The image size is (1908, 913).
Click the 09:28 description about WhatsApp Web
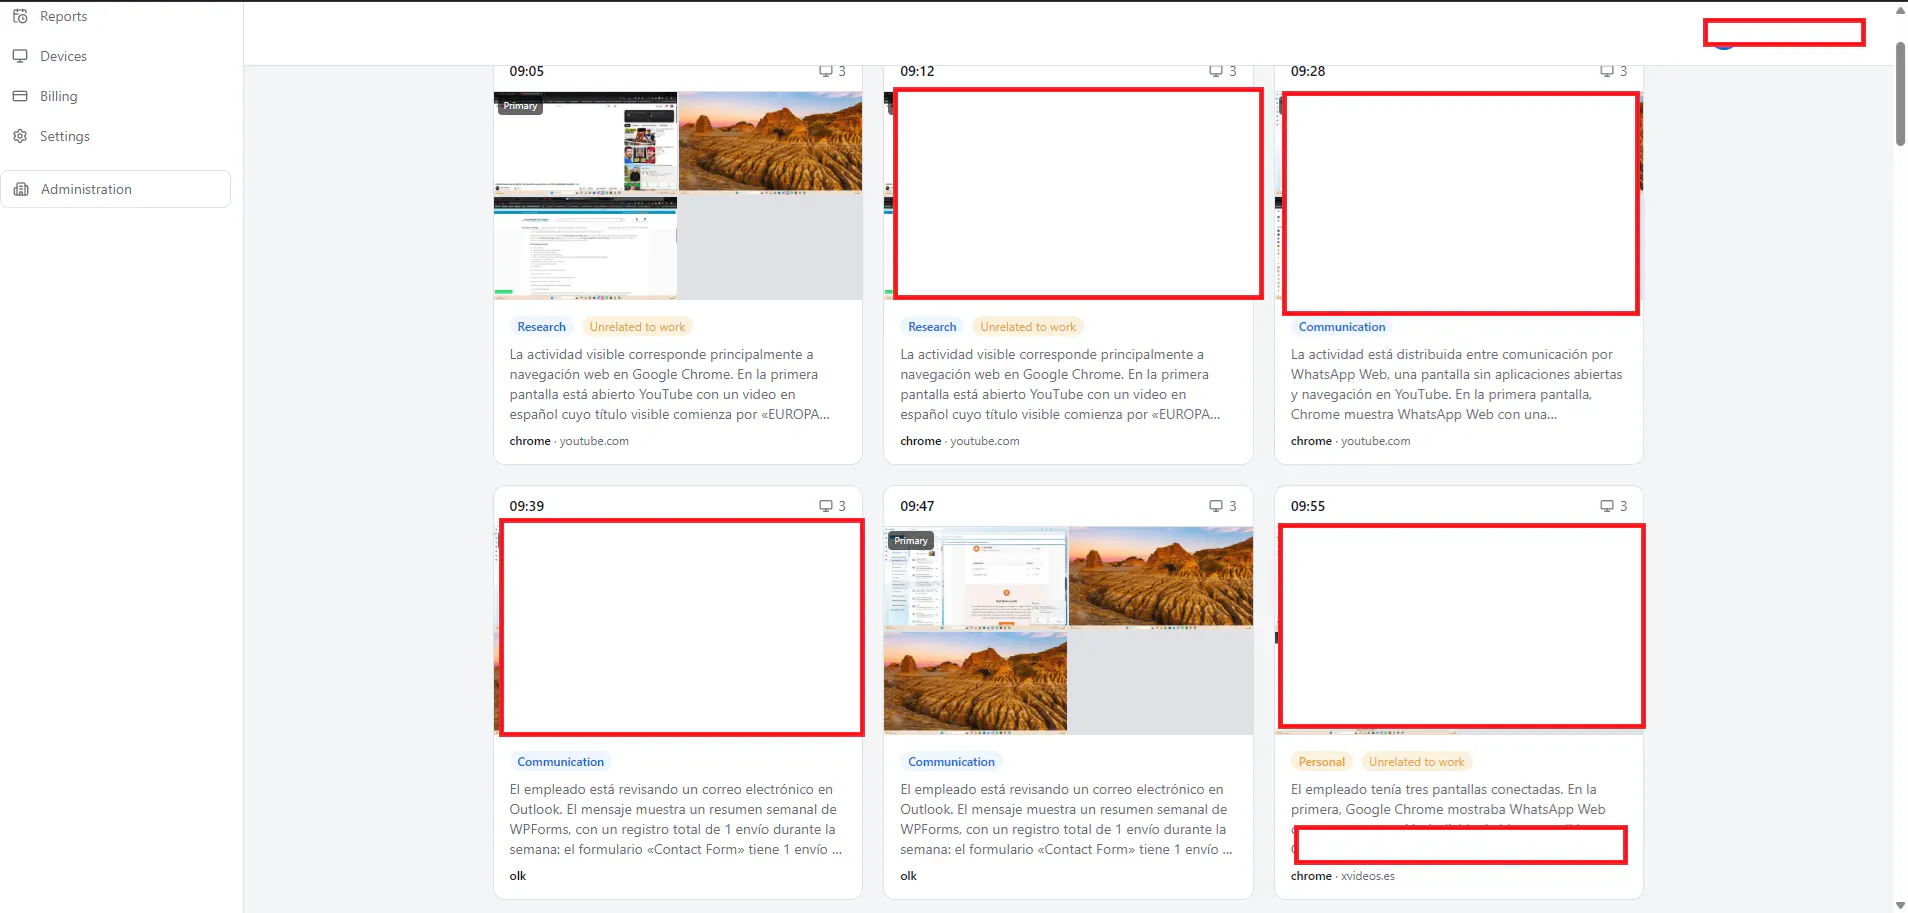pos(1457,384)
